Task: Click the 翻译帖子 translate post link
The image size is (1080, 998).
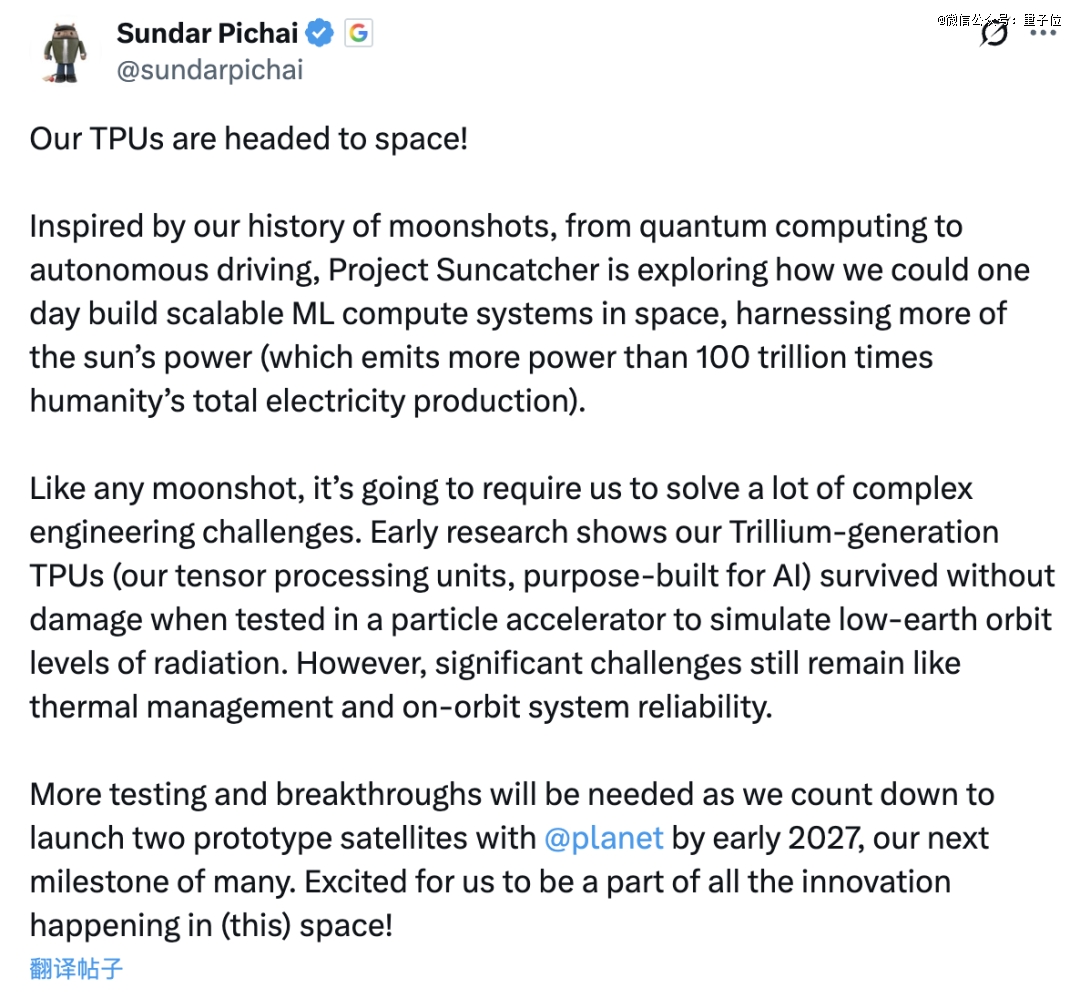Action: click(x=77, y=968)
